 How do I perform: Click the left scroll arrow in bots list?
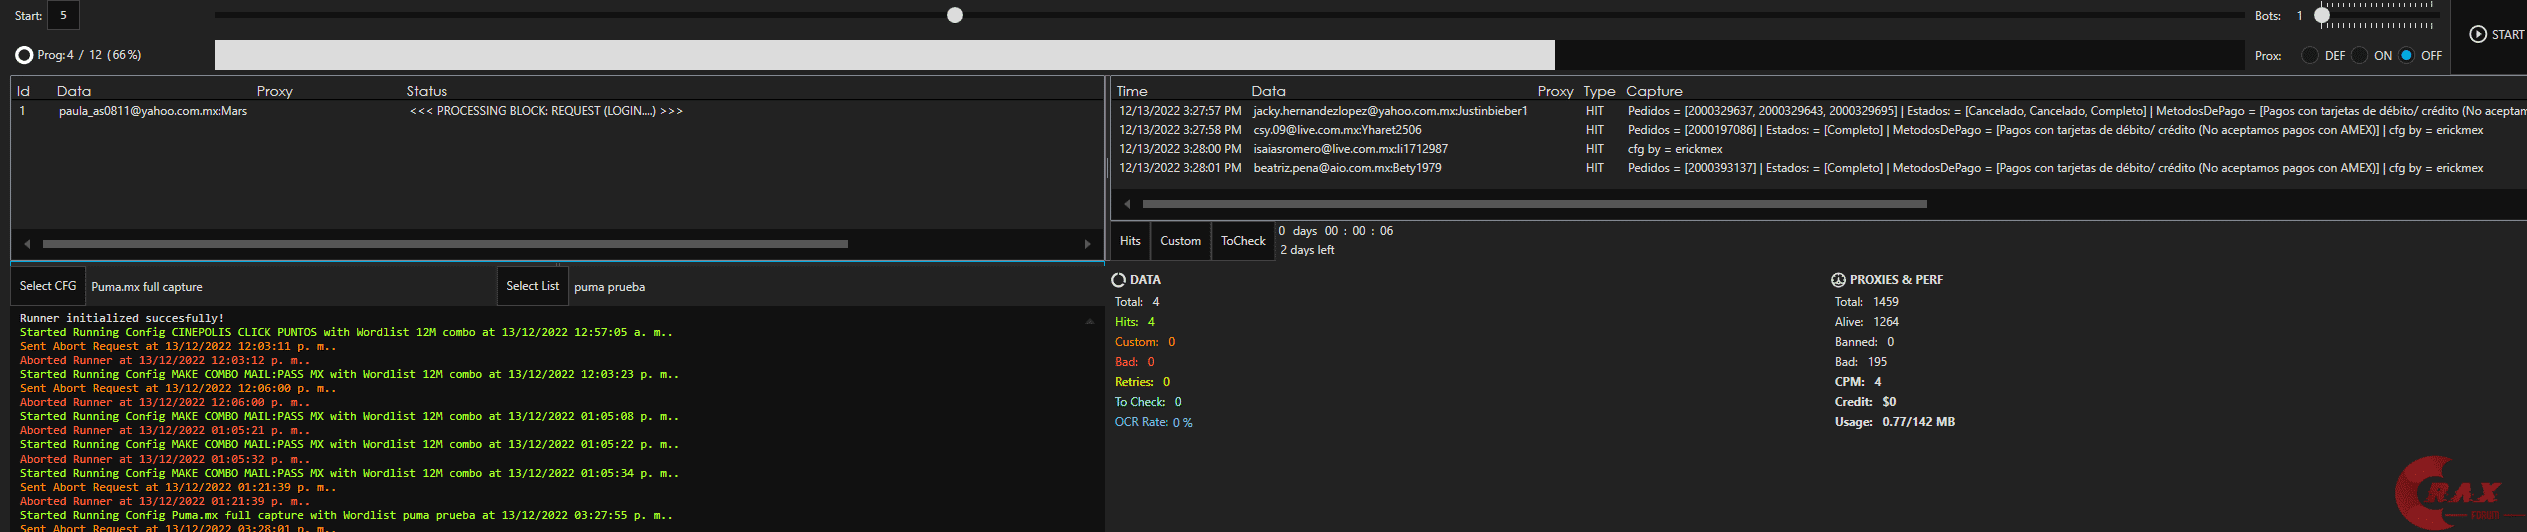click(27, 244)
